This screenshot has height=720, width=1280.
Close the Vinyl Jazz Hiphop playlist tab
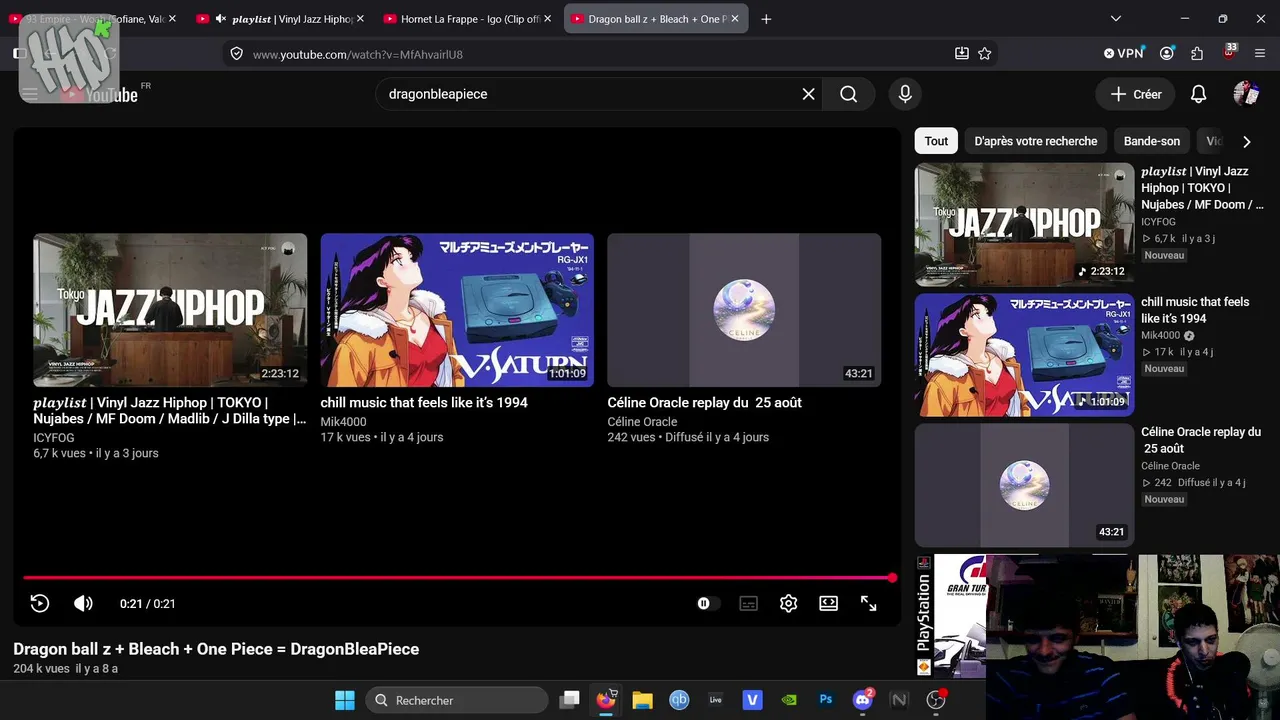360,19
